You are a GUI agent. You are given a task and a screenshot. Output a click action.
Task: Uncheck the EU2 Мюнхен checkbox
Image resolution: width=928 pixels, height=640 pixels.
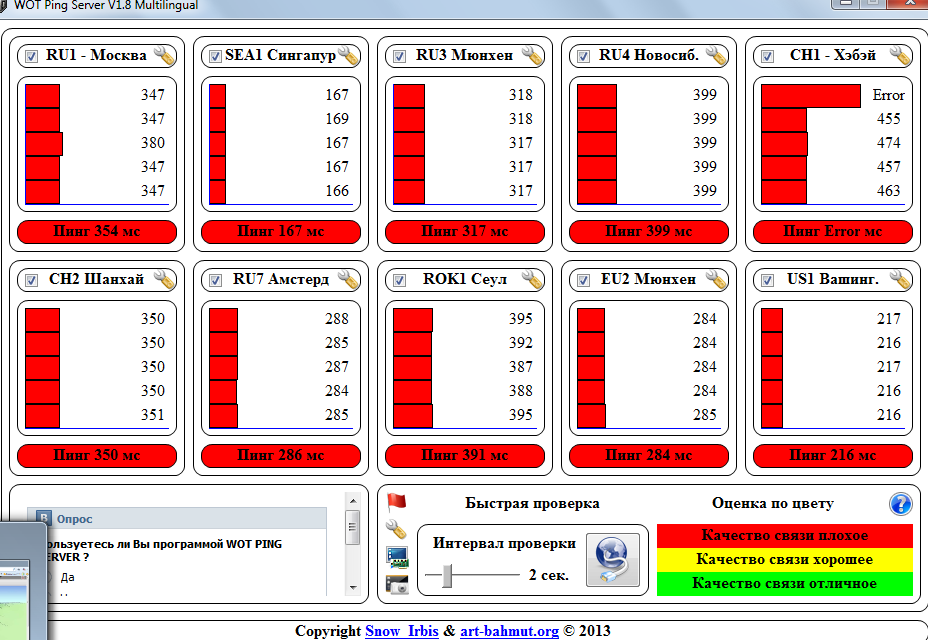click(584, 280)
